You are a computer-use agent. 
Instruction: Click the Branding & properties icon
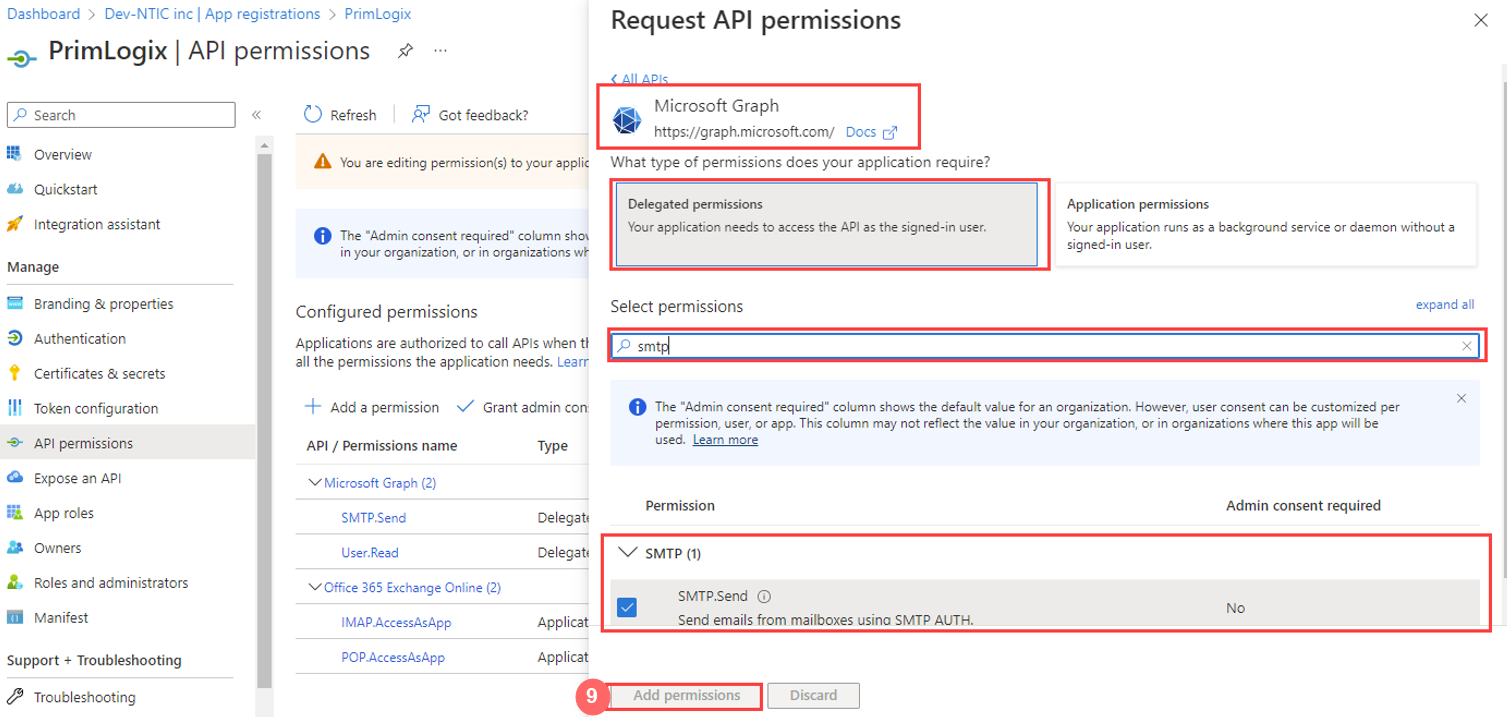click(15, 303)
